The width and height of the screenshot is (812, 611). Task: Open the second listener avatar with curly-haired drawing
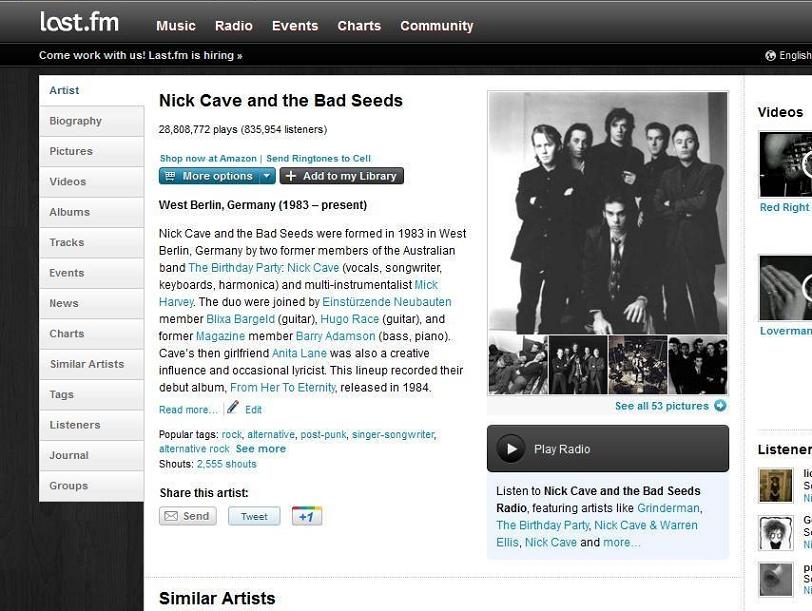[775, 532]
